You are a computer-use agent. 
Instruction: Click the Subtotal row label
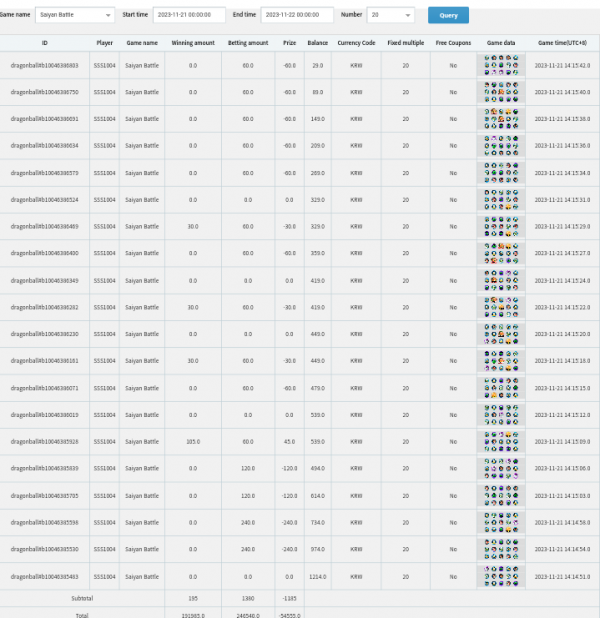coord(82,598)
